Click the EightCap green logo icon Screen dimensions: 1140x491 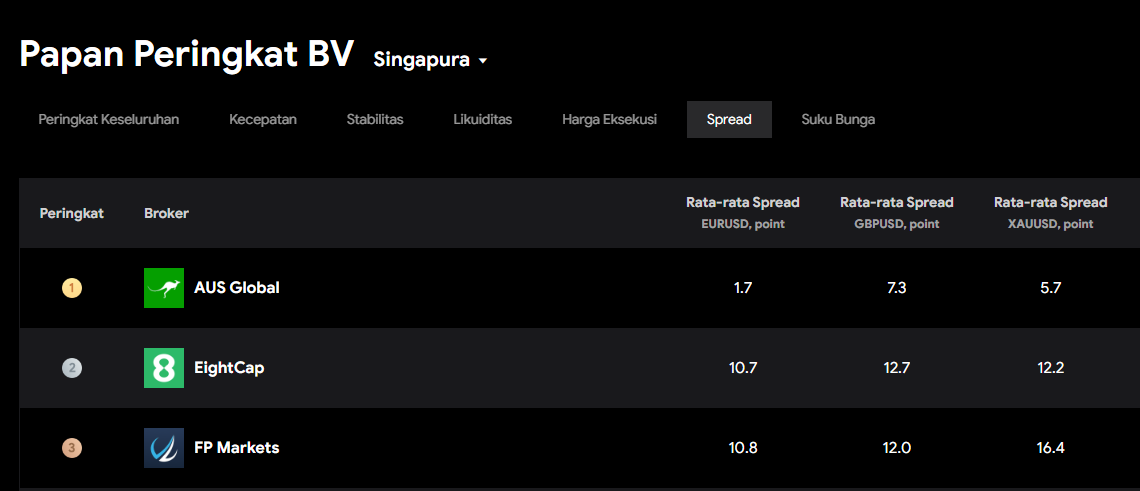164,368
